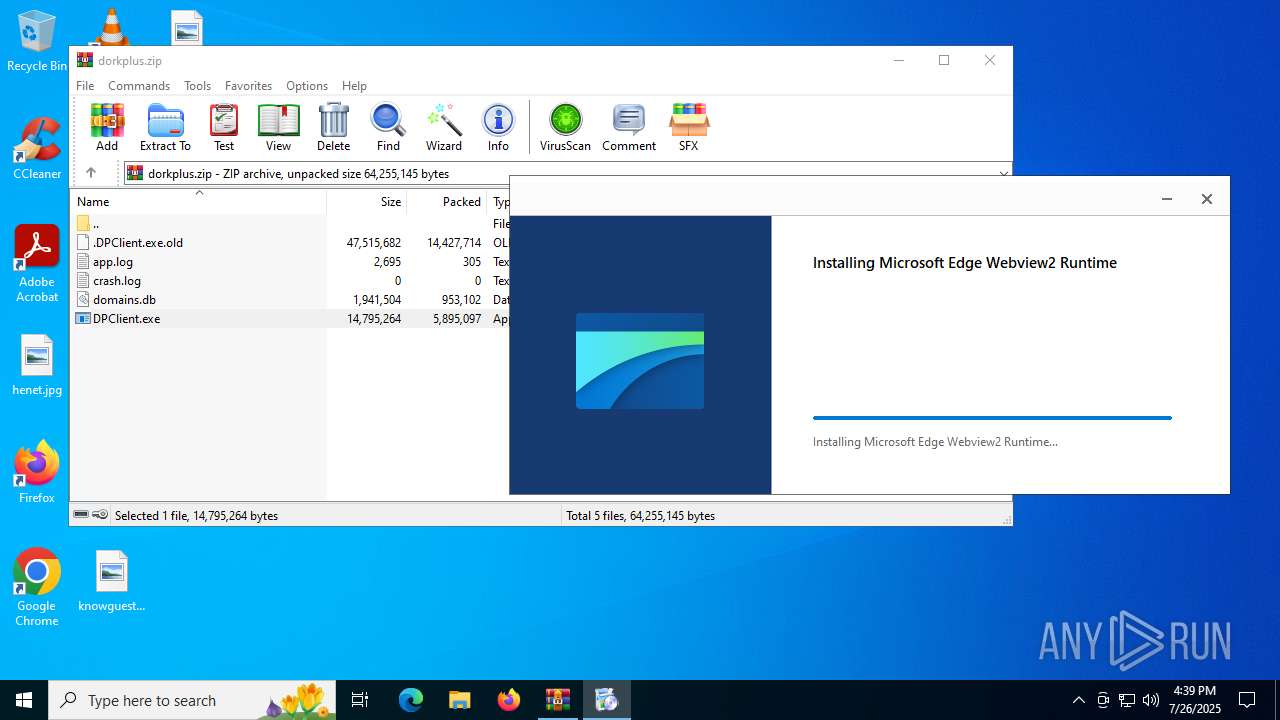Expand the archive path dropdown
The width and height of the screenshot is (1280, 720).
[1003, 173]
